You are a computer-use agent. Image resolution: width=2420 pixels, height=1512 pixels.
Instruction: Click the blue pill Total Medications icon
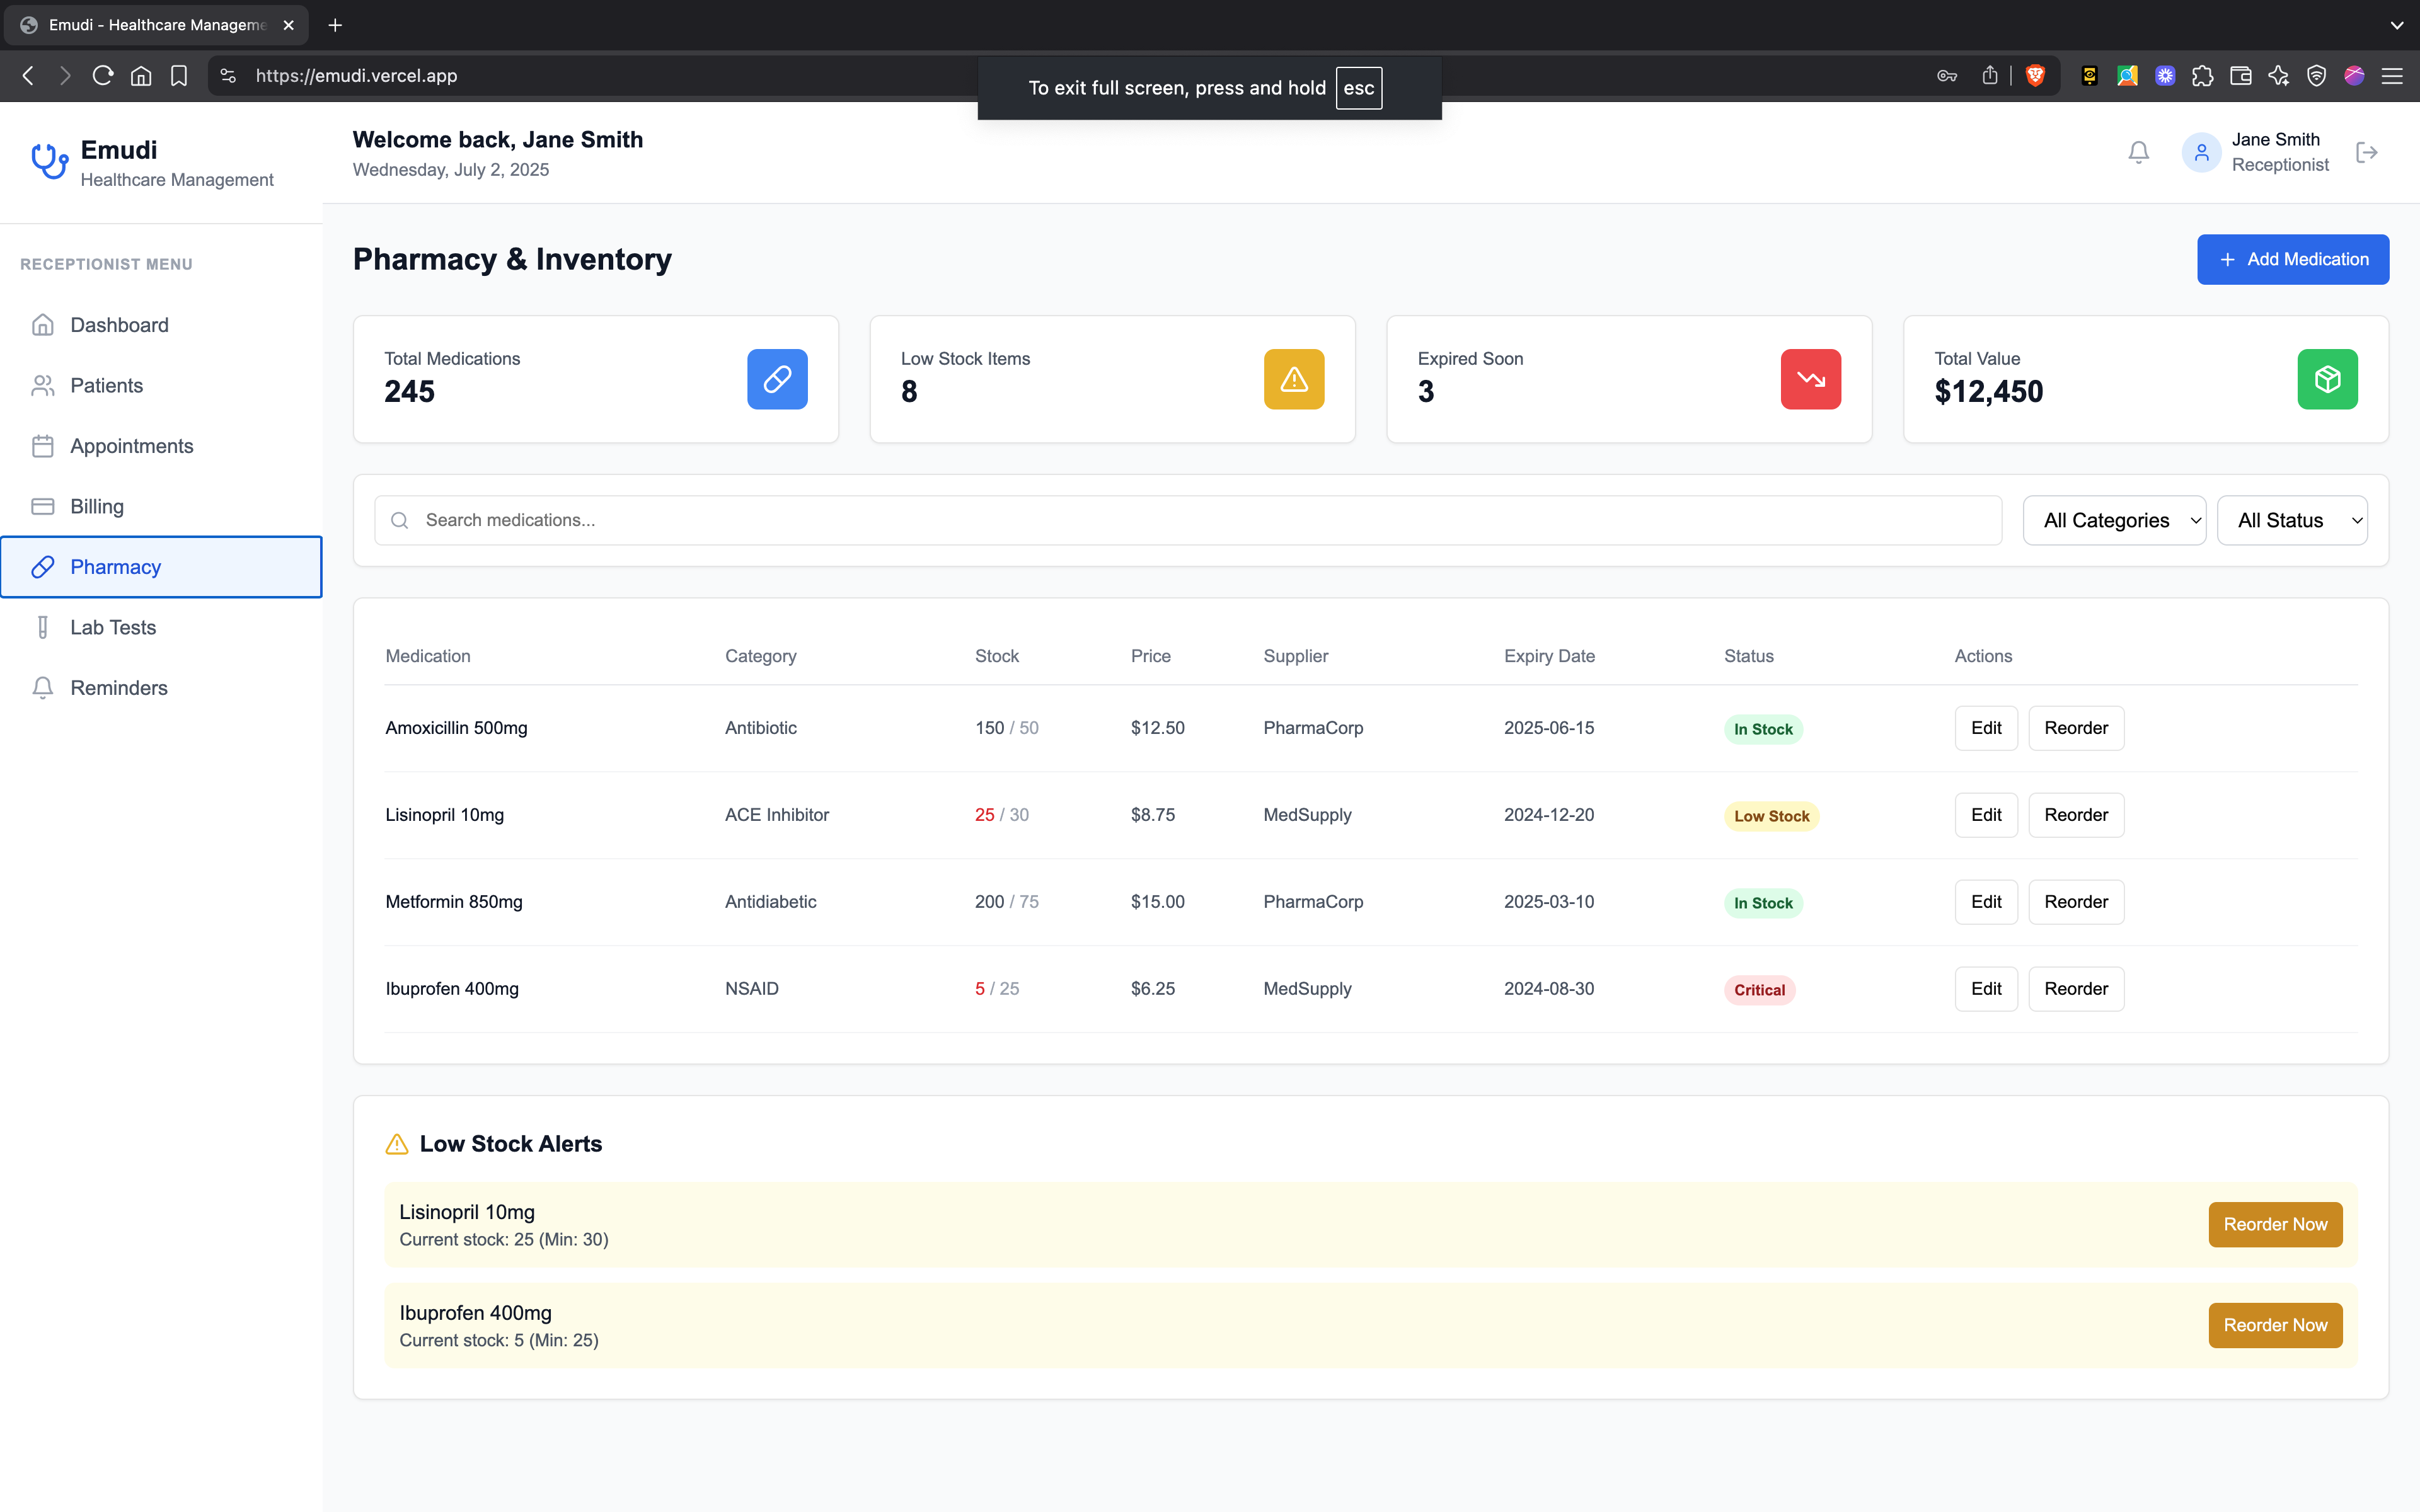click(777, 379)
